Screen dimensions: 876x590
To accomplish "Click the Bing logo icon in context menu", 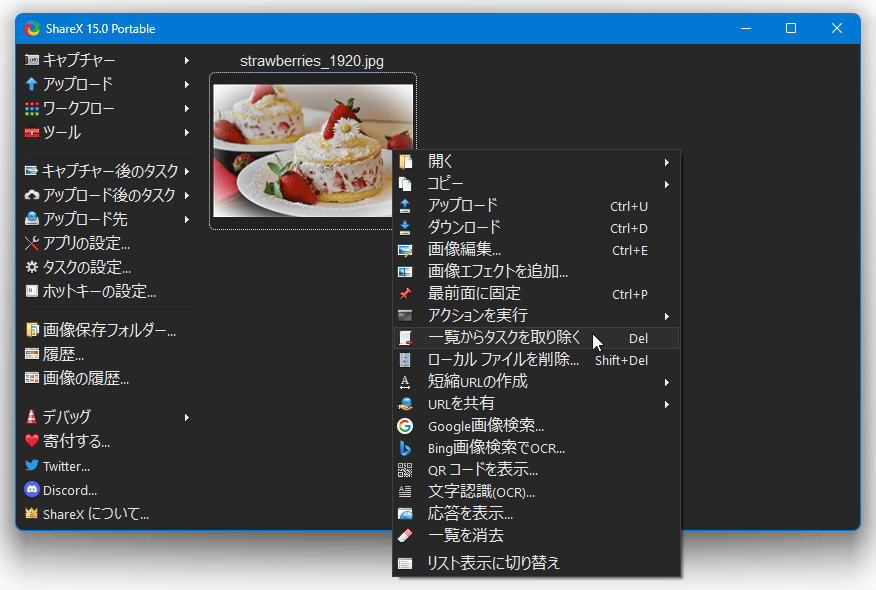I will 405,448.
